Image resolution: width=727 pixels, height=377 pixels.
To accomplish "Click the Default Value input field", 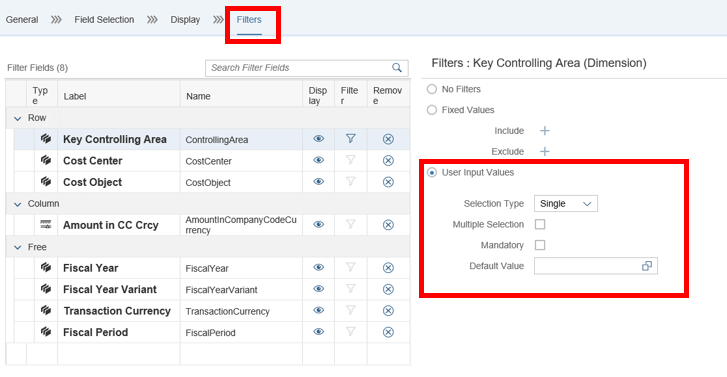I will [596, 266].
